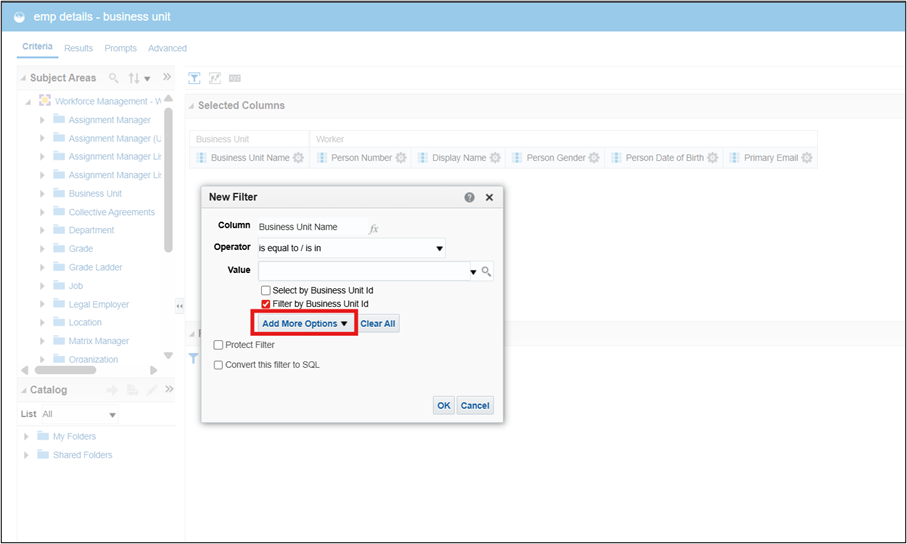Click inside the Value input field

(362, 271)
